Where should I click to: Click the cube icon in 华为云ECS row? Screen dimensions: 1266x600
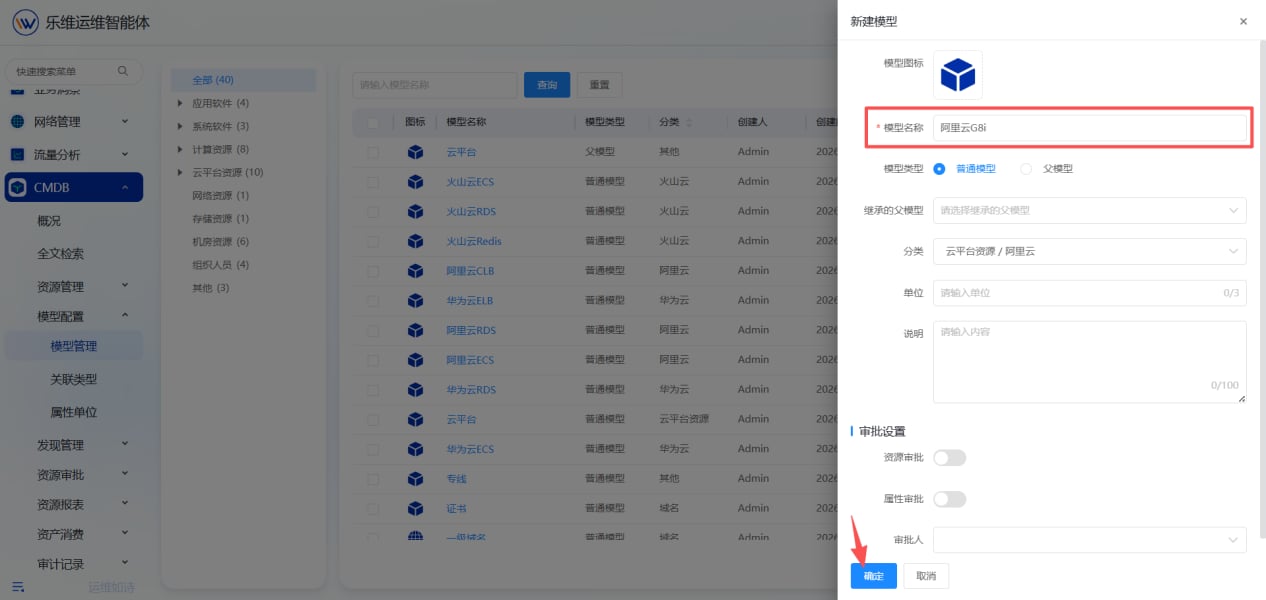click(415, 449)
